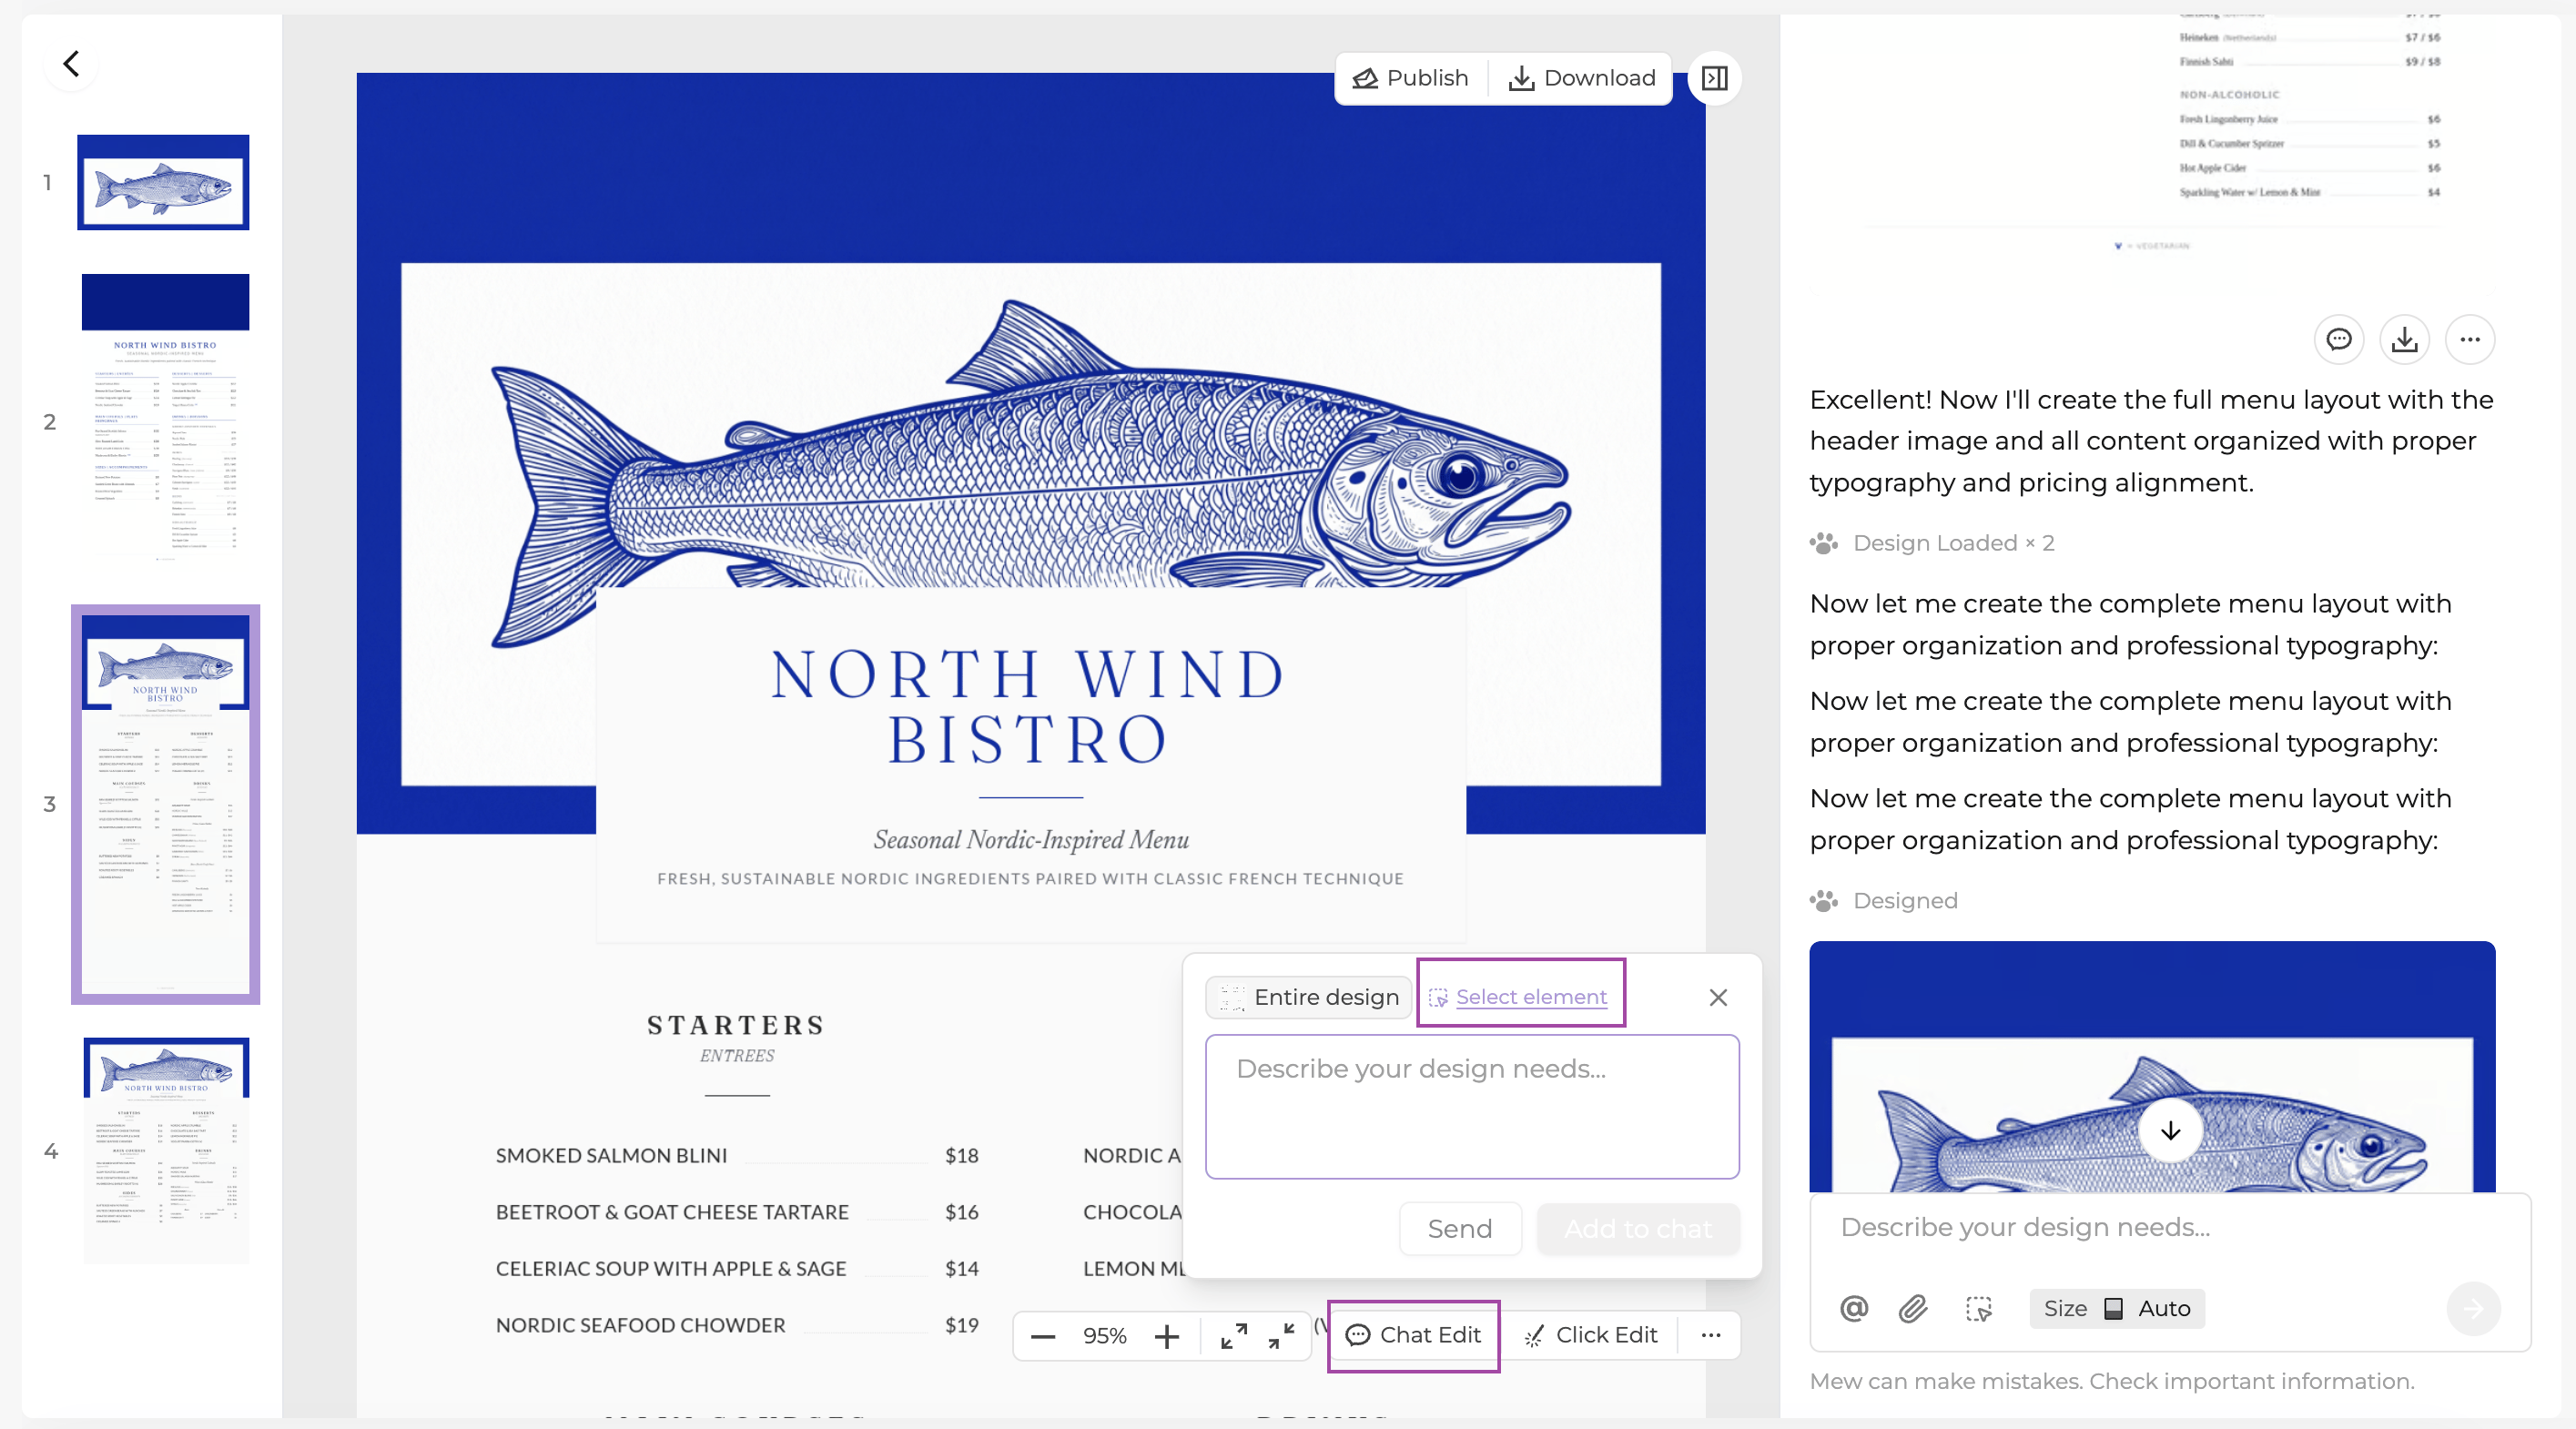The width and height of the screenshot is (2576, 1429).
Task: Focus the main chat design needs field
Action: (x=2170, y=1227)
